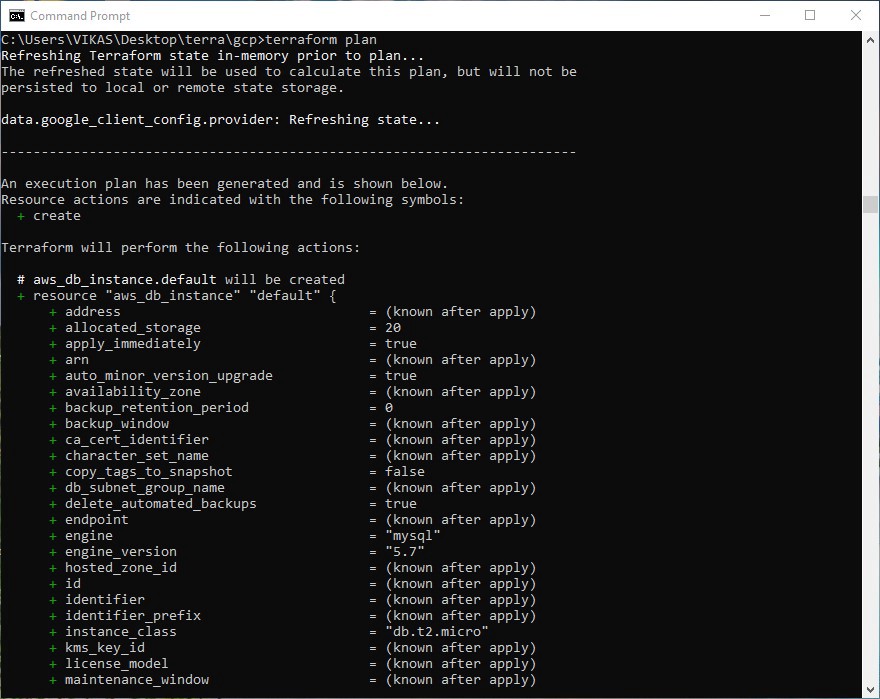Click the vertical scrollbar thumb

tap(870, 204)
